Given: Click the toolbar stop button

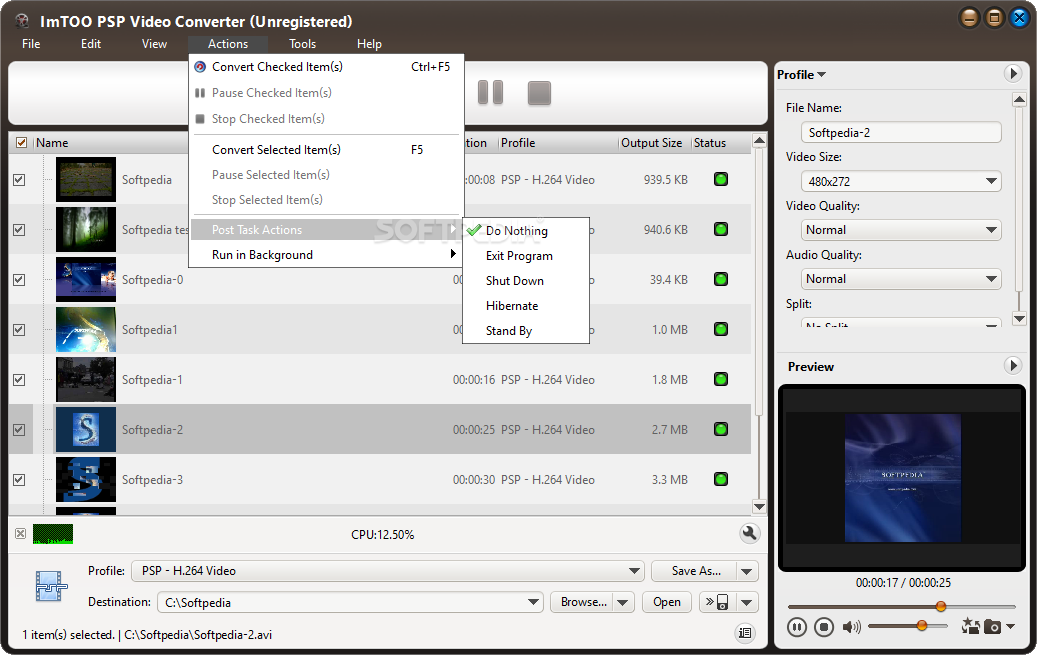Looking at the screenshot, I should (539, 93).
